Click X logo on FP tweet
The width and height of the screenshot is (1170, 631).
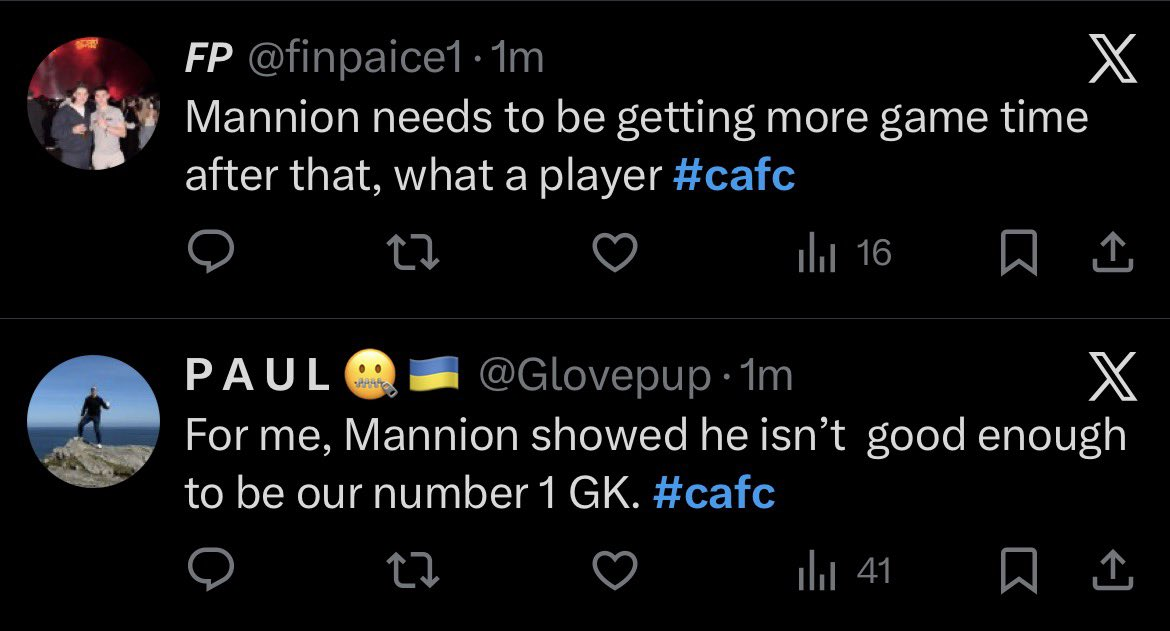pos(1113,58)
